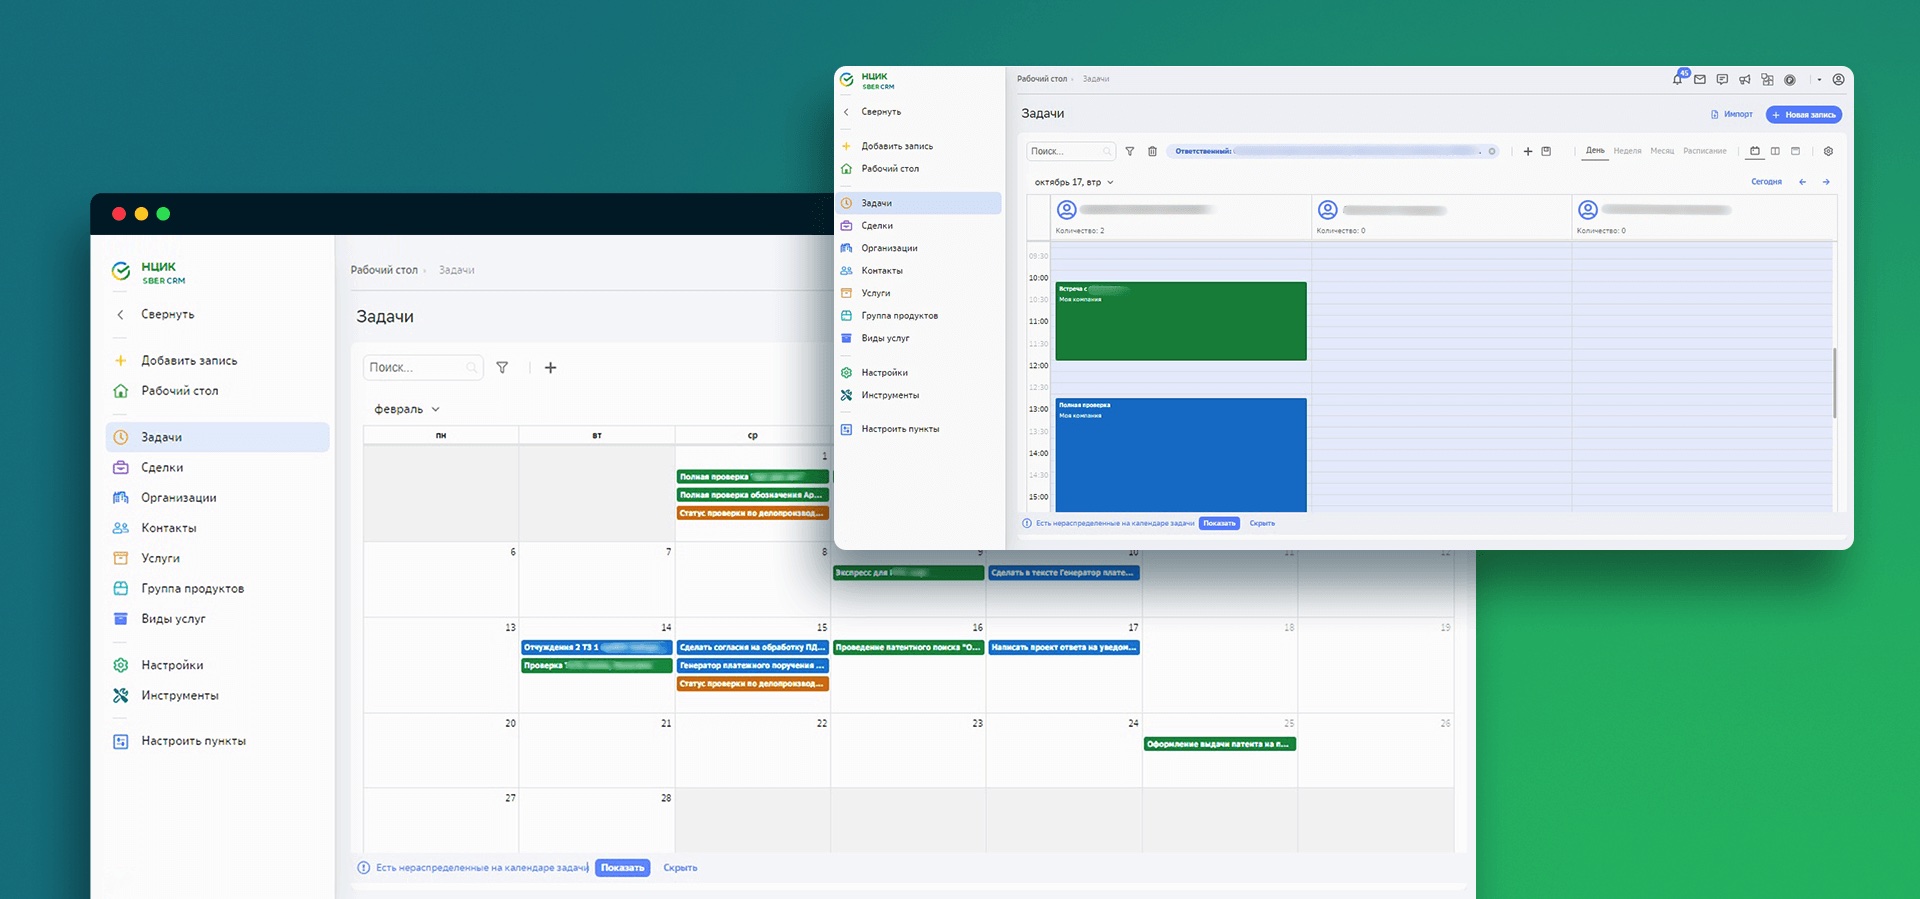The image size is (1920, 899).
Task: Go to next day with right arrow
Action: 1826,182
